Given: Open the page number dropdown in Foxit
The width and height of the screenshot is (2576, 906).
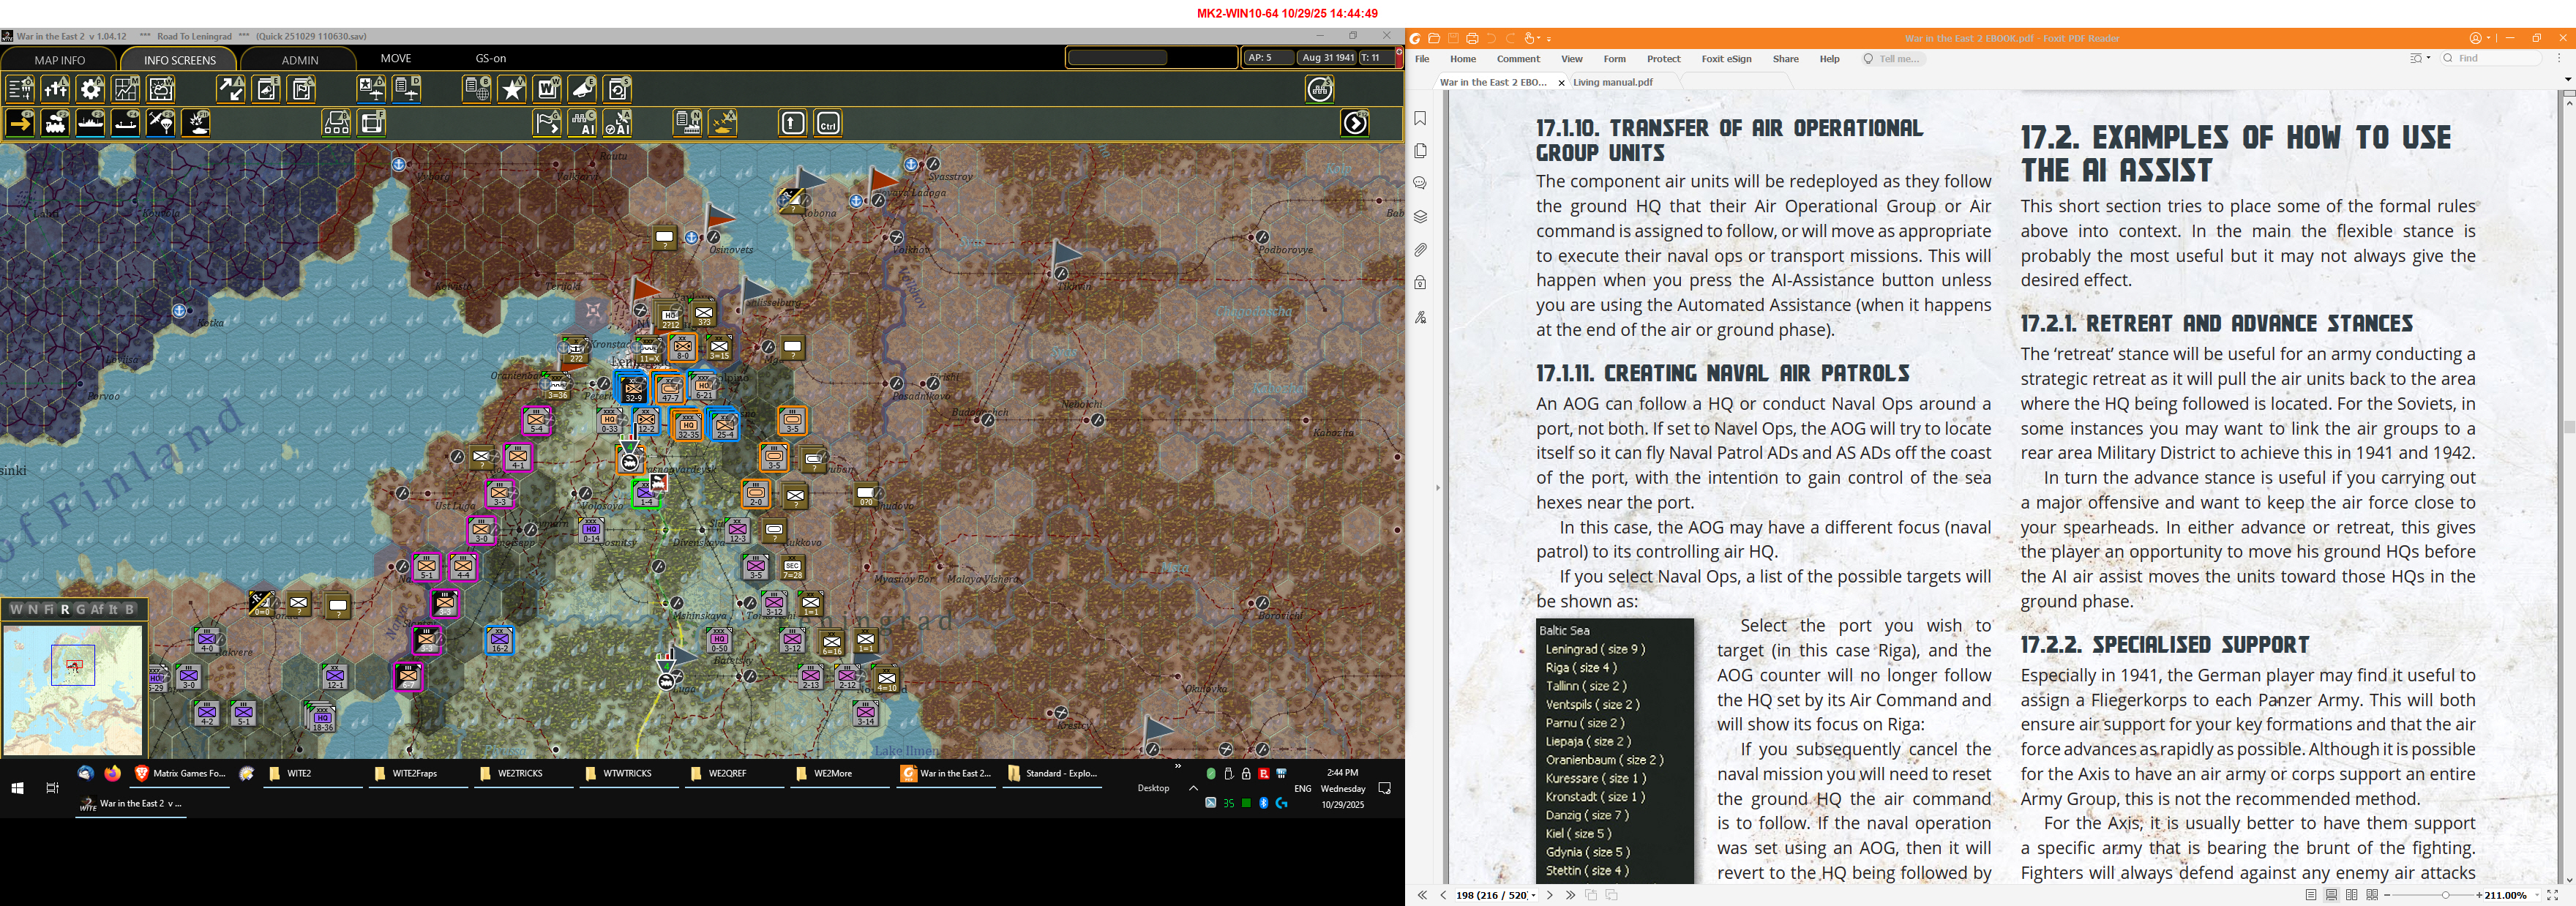Looking at the screenshot, I should pyautogui.click(x=1533, y=895).
